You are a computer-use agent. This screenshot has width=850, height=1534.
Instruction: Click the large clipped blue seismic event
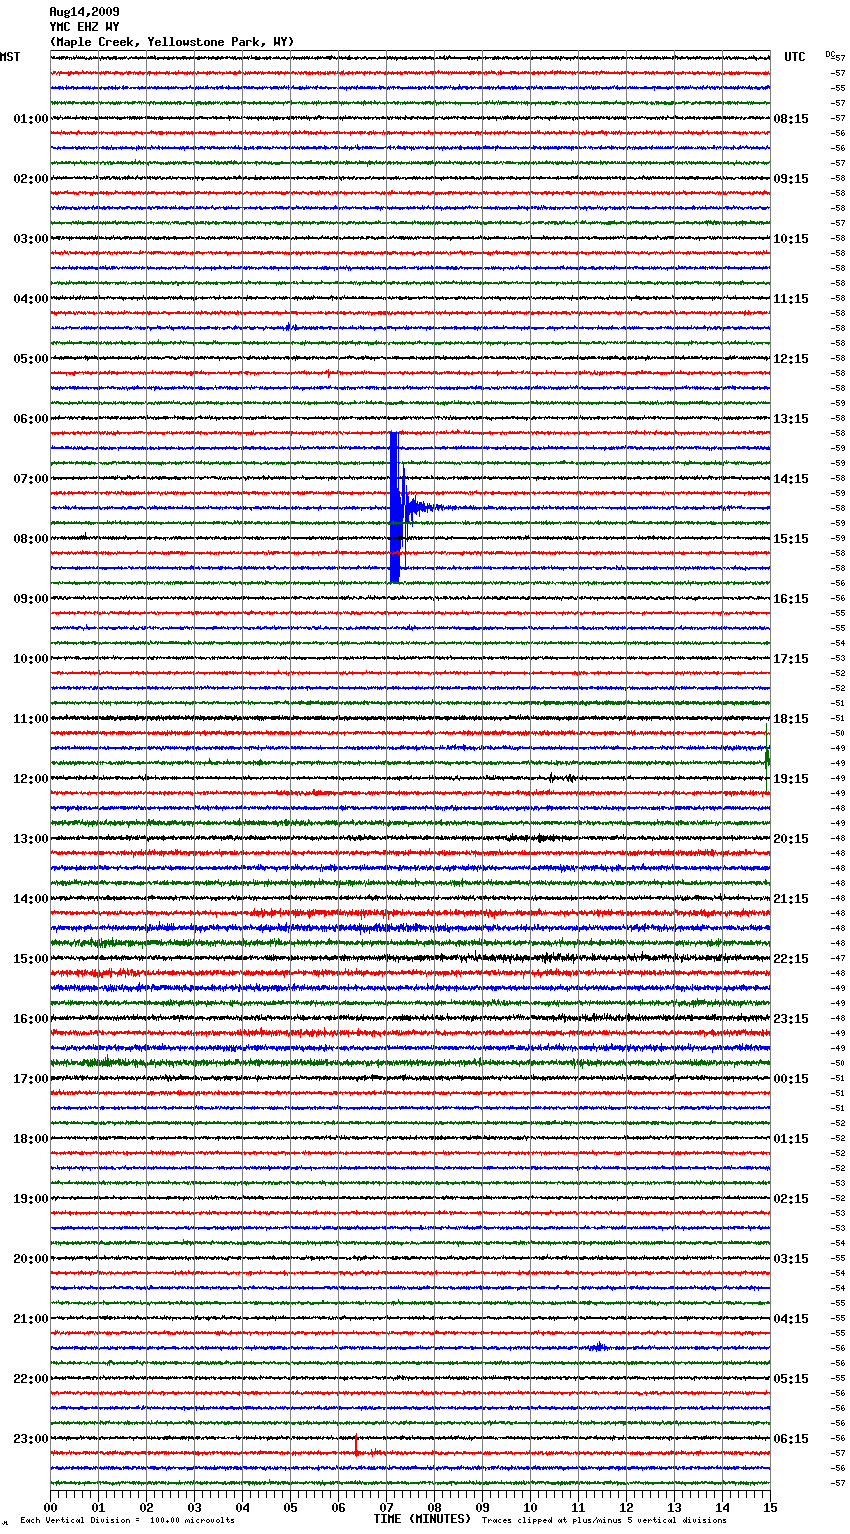point(396,507)
